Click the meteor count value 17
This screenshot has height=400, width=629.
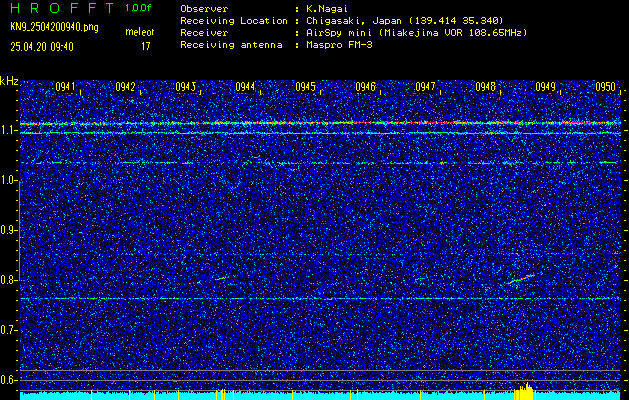[146, 47]
